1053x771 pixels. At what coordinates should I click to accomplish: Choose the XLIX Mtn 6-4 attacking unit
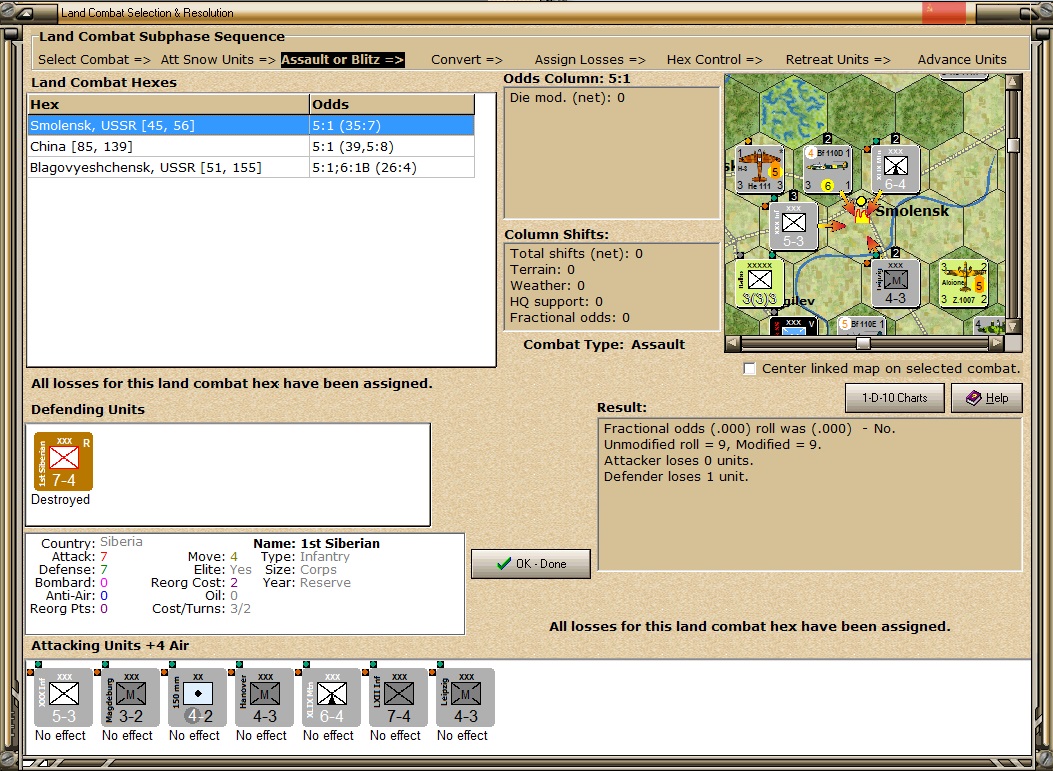[331, 697]
